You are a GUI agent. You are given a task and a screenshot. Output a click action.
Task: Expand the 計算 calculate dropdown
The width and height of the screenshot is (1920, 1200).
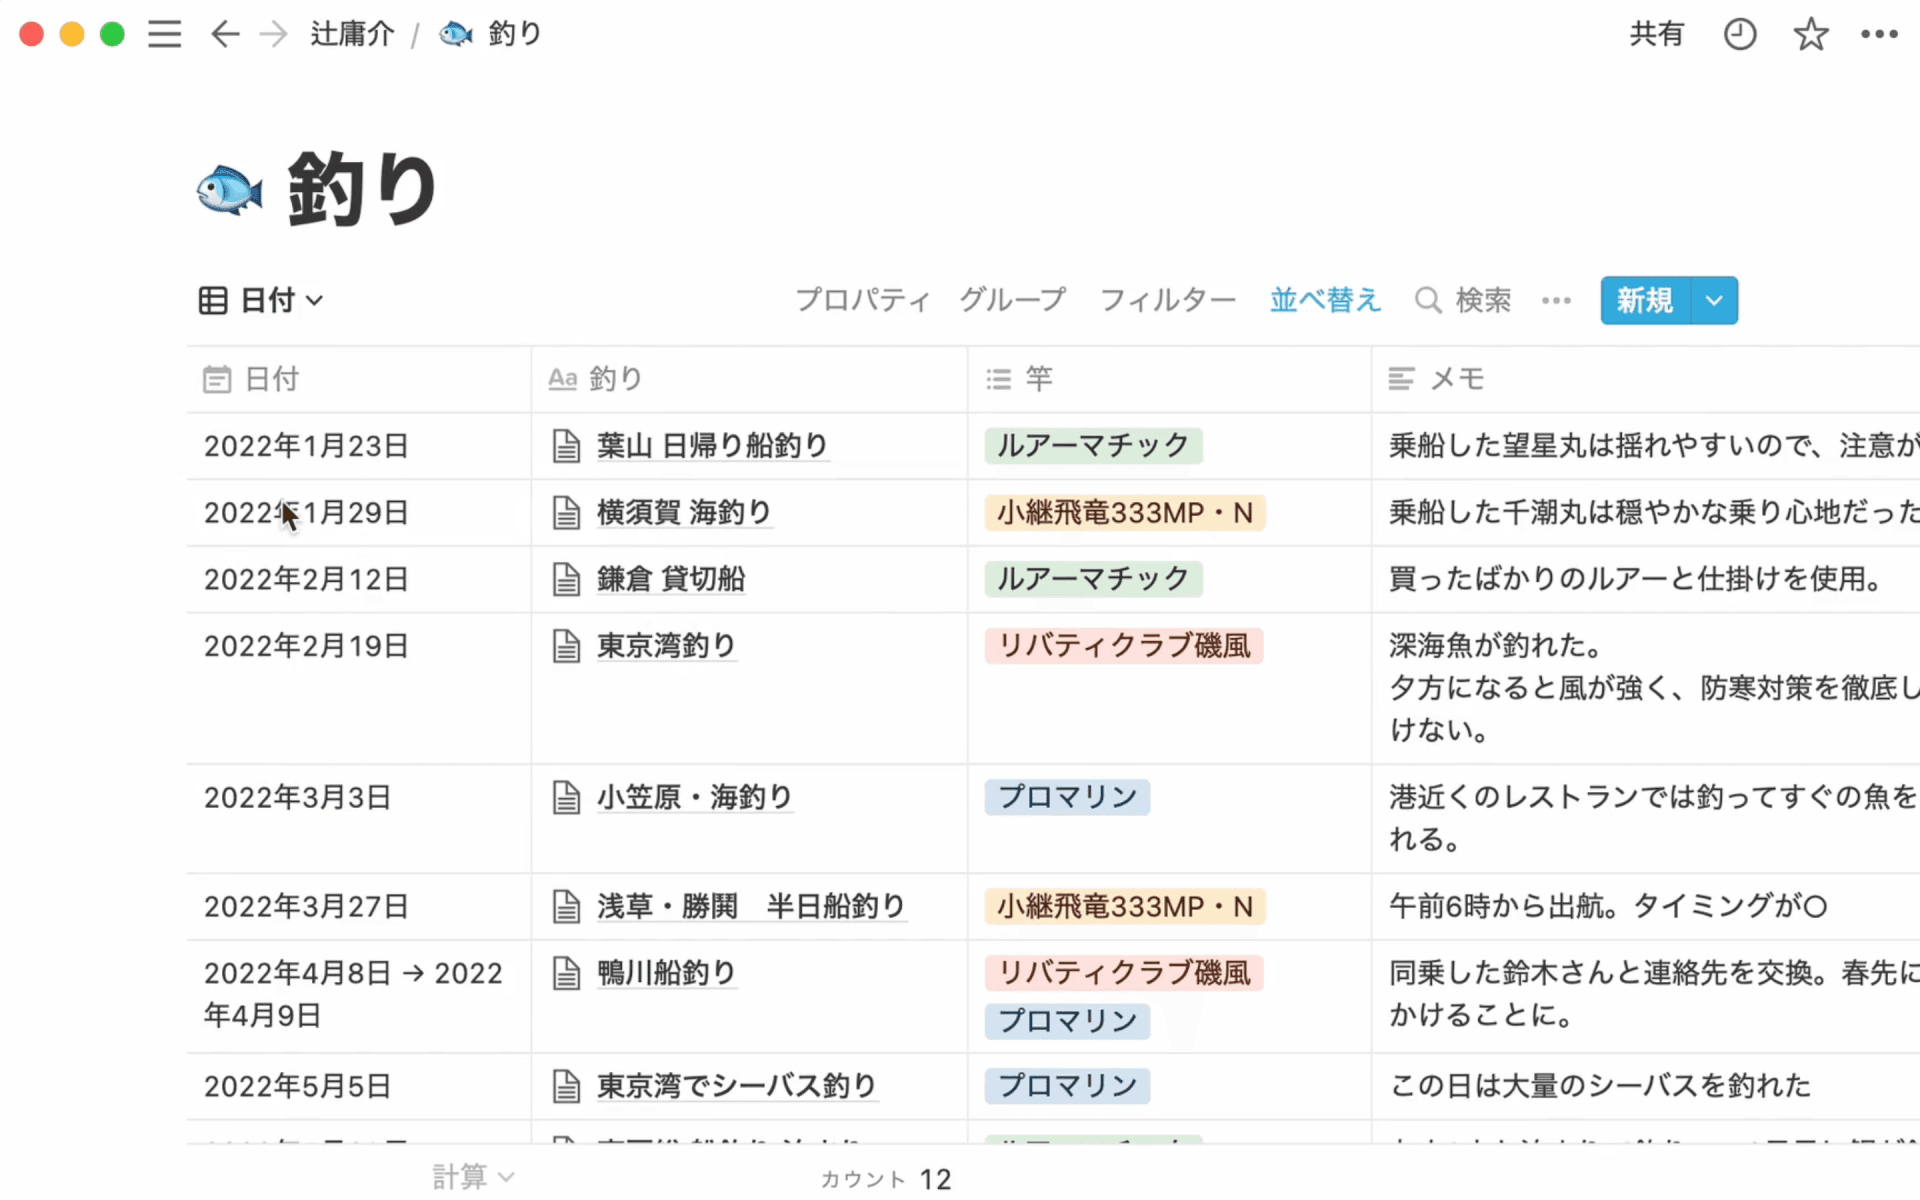(x=472, y=1177)
